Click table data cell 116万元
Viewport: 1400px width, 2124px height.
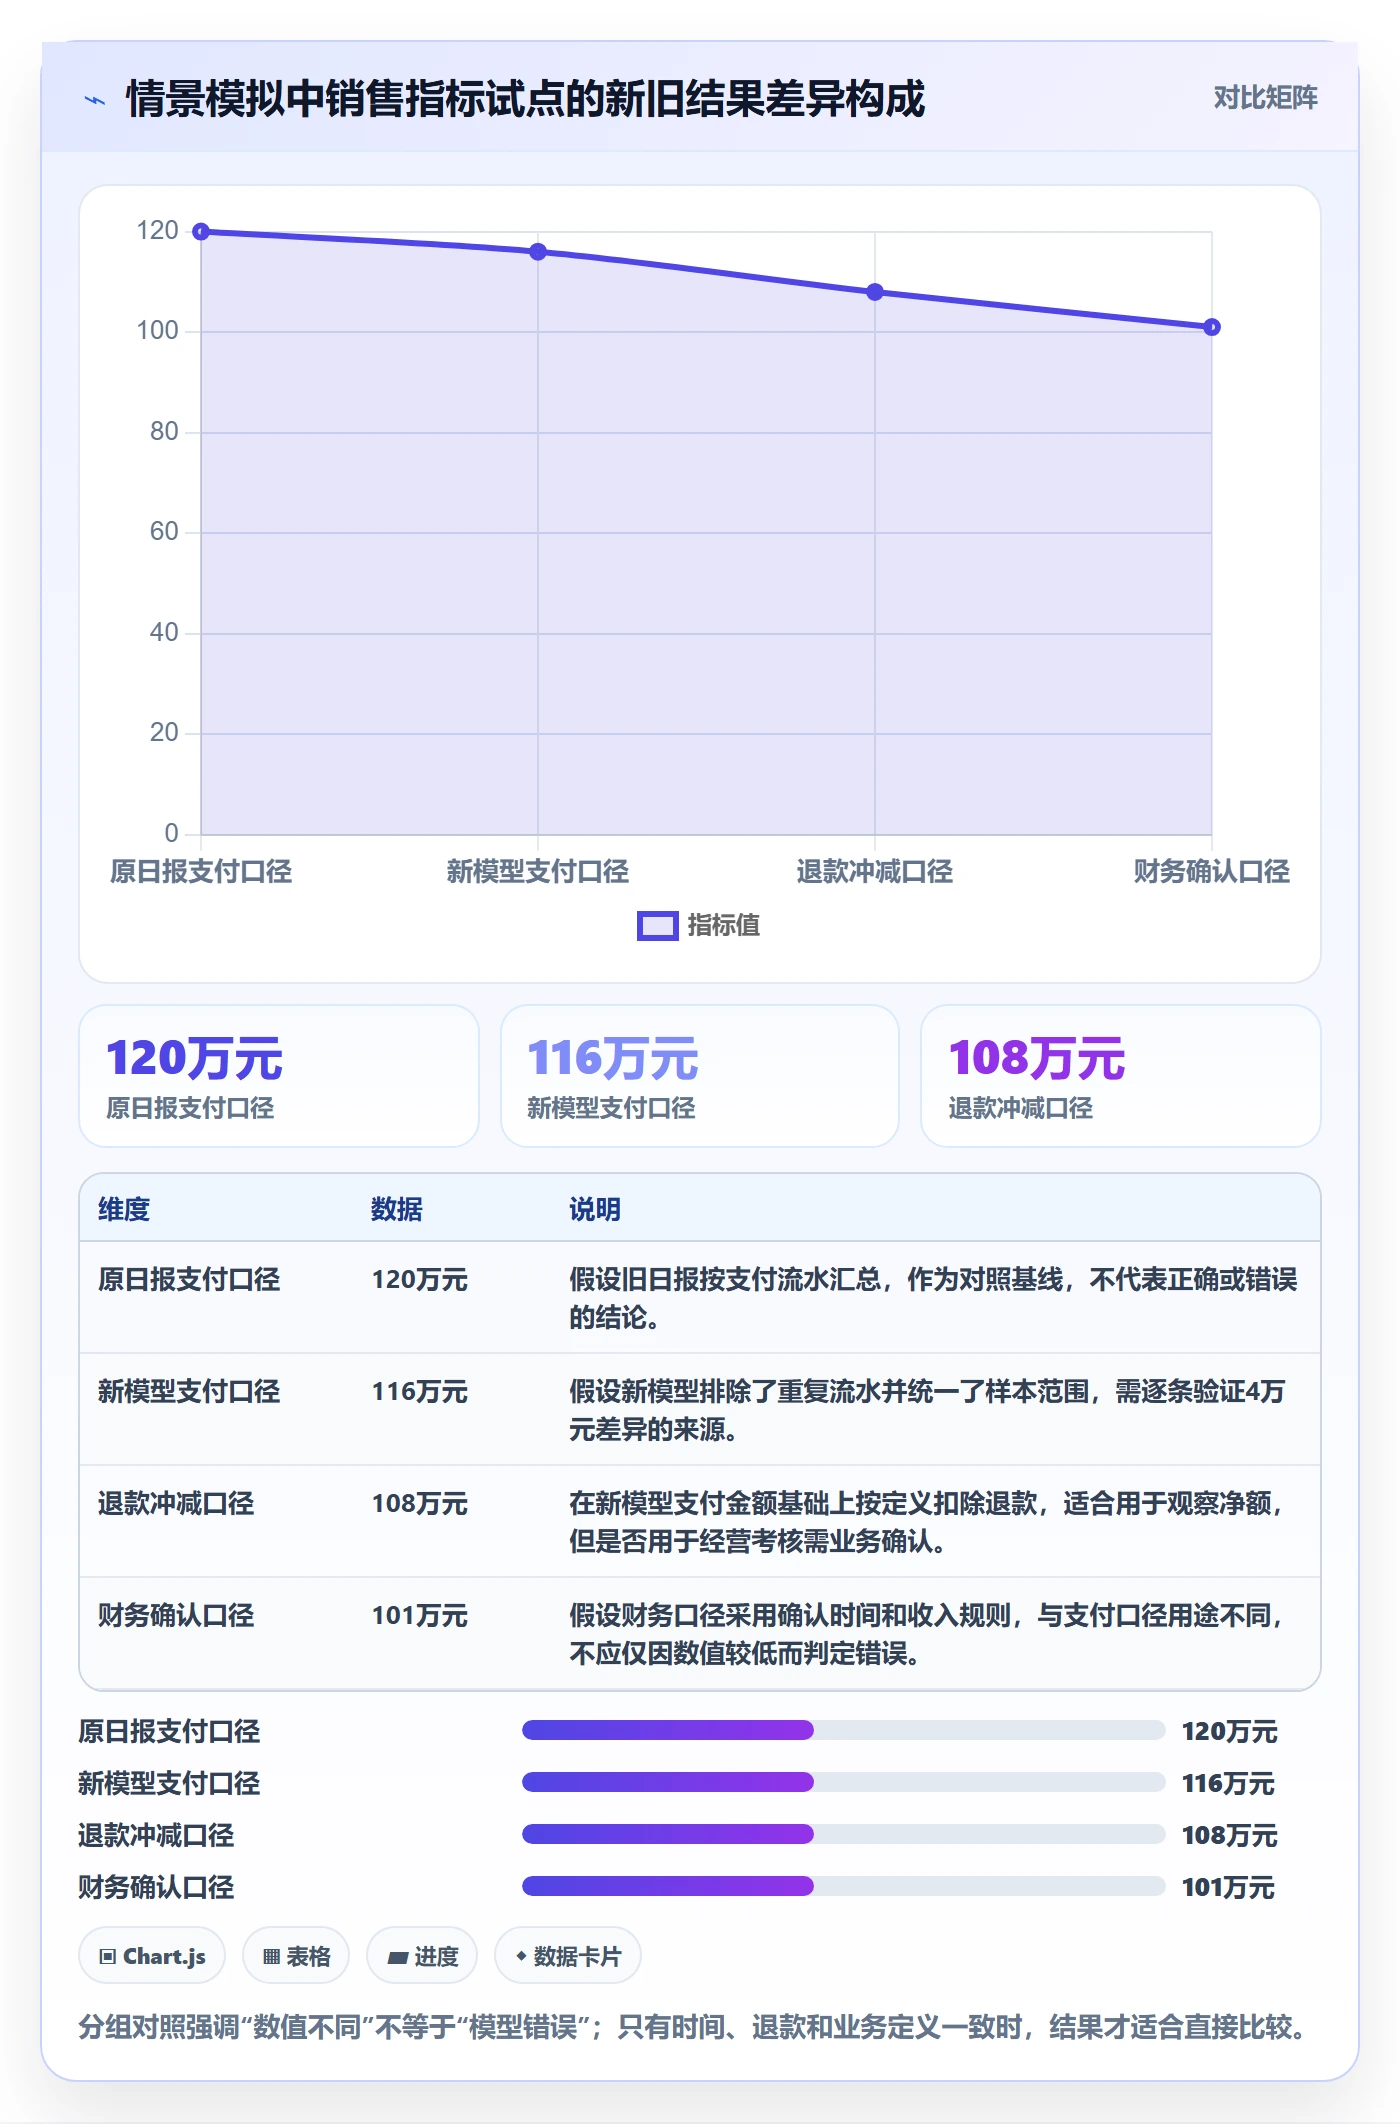[420, 1391]
